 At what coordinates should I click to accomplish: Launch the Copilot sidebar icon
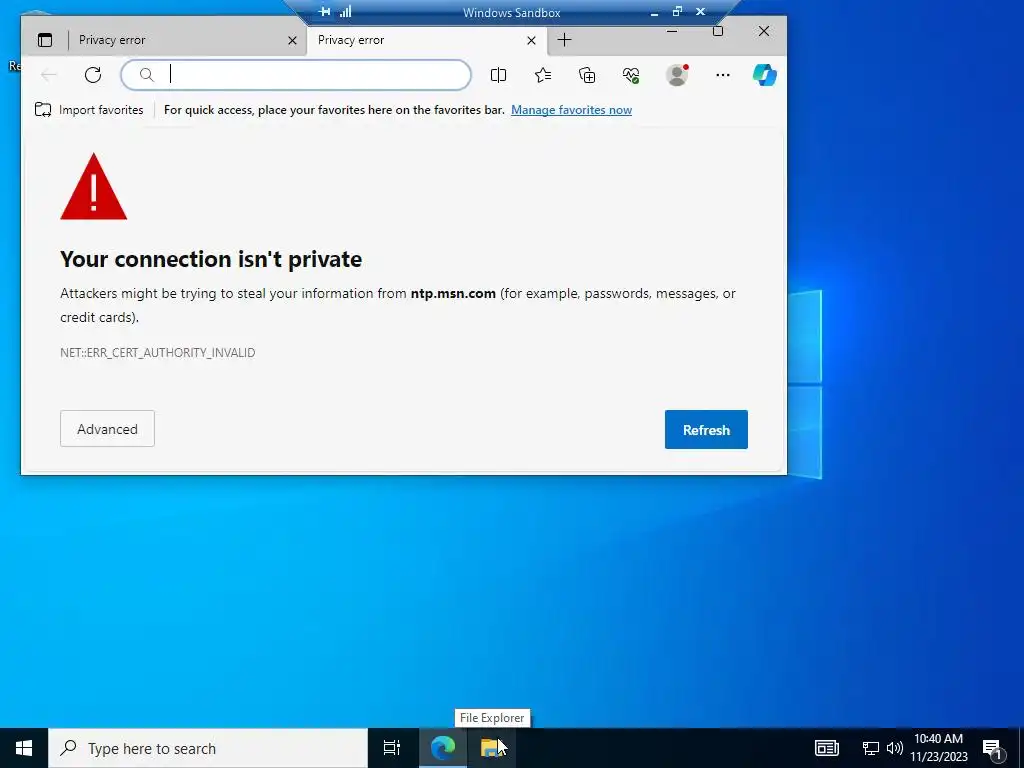(x=764, y=75)
